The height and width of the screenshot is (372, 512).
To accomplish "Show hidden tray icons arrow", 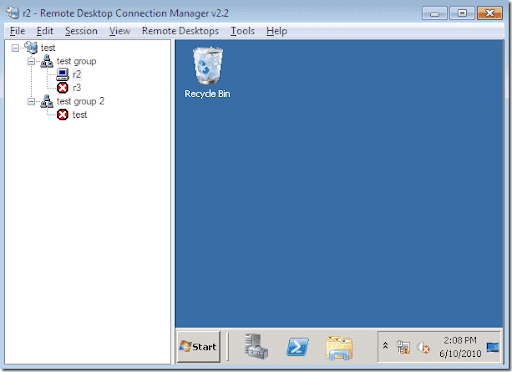I will [x=385, y=345].
